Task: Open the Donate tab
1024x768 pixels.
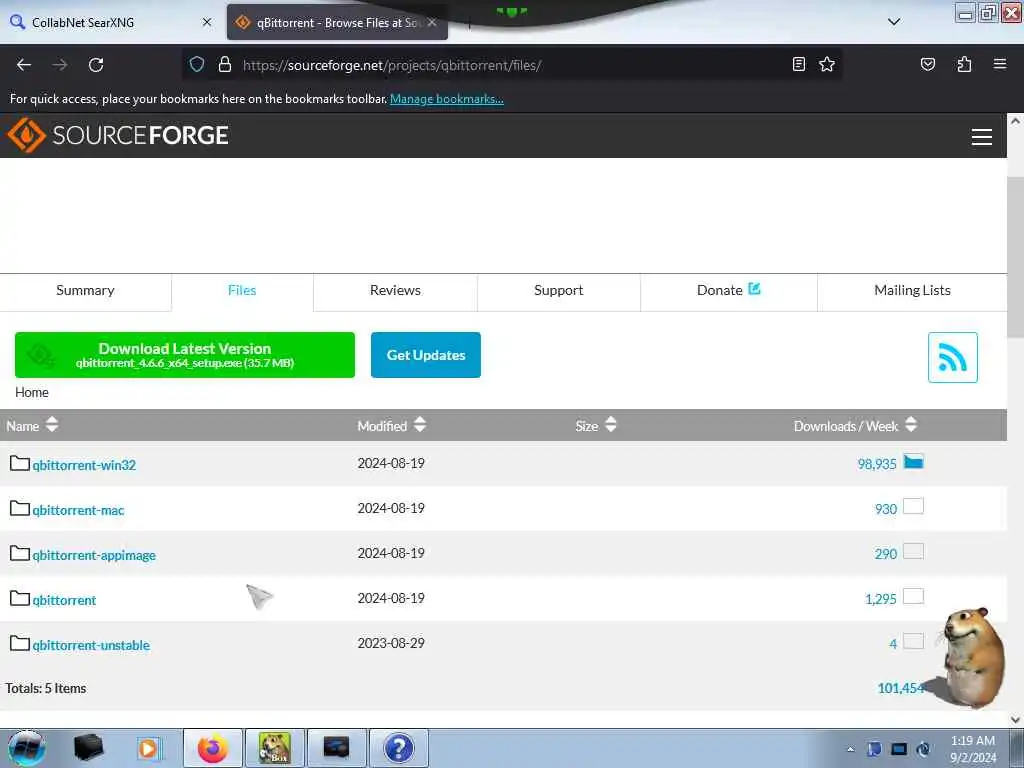Action: (x=728, y=291)
